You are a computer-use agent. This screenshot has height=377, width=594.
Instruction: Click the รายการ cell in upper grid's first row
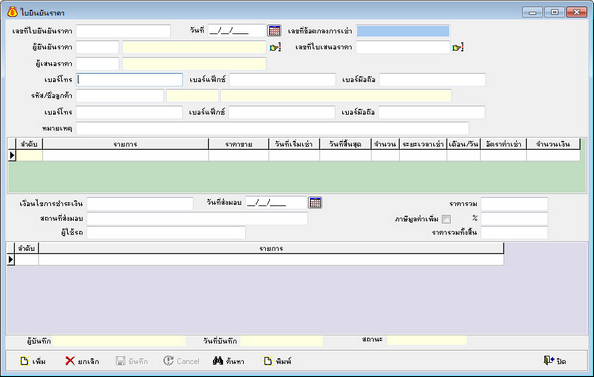point(125,155)
